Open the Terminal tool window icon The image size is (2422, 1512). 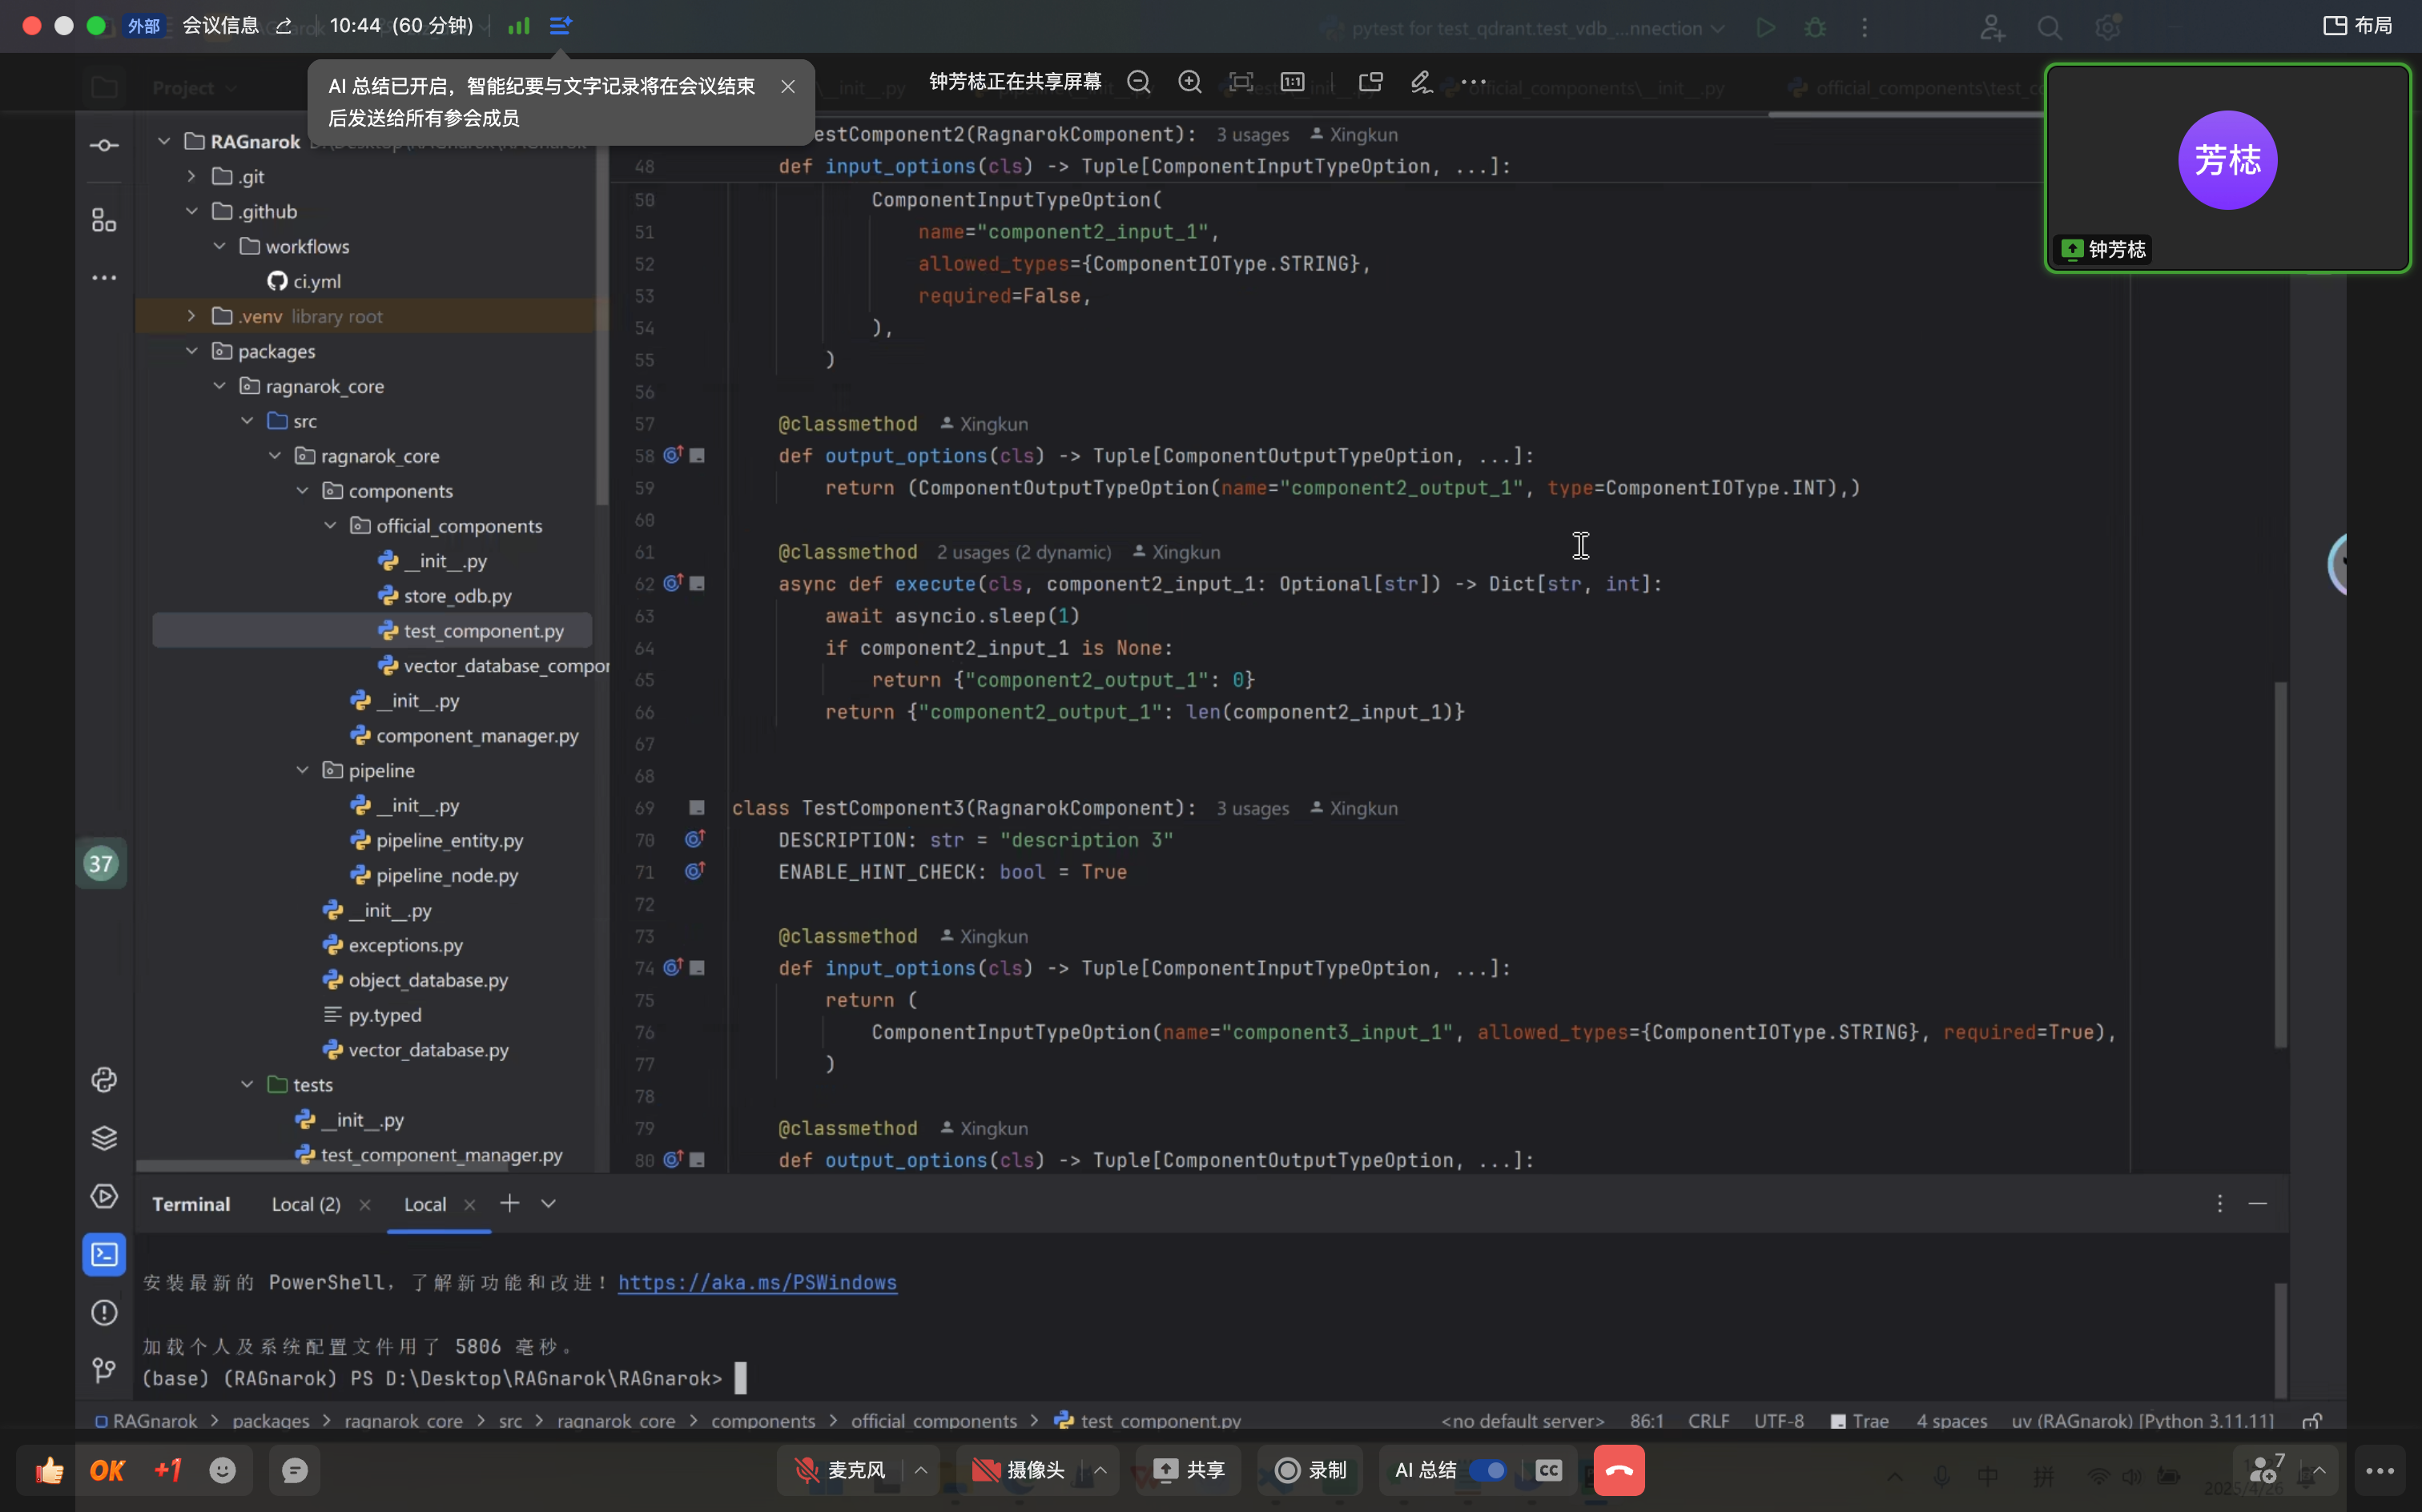pyautogui.click(x=104, y=1254)
